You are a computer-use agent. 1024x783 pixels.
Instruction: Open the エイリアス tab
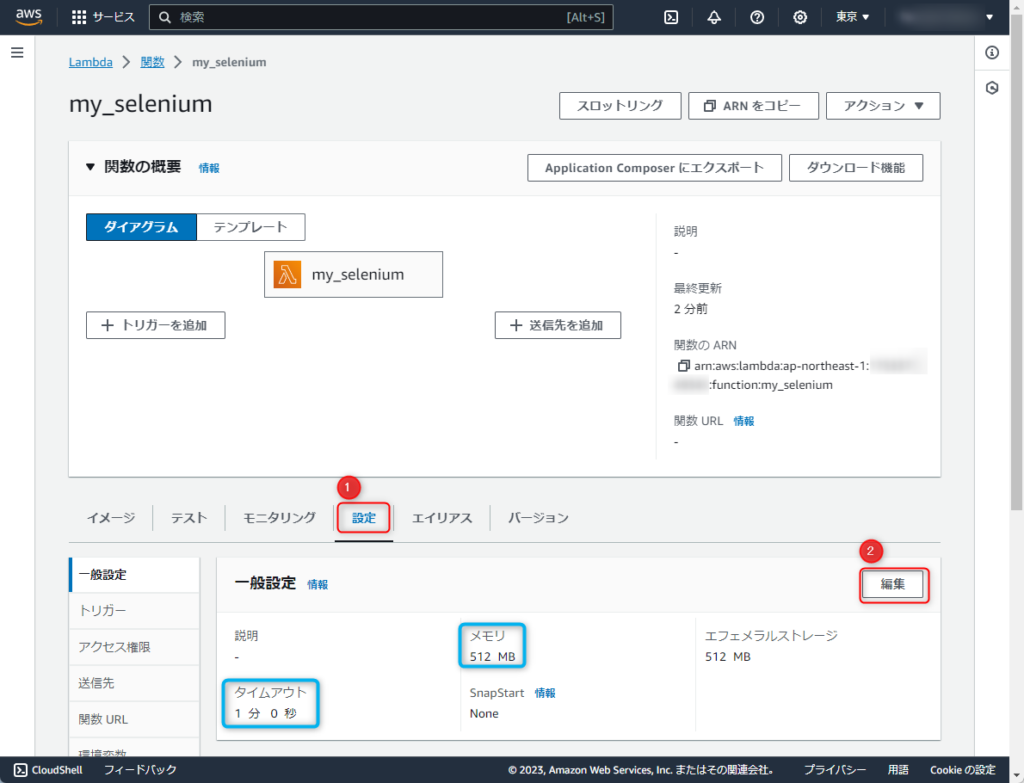coord(441,518)
